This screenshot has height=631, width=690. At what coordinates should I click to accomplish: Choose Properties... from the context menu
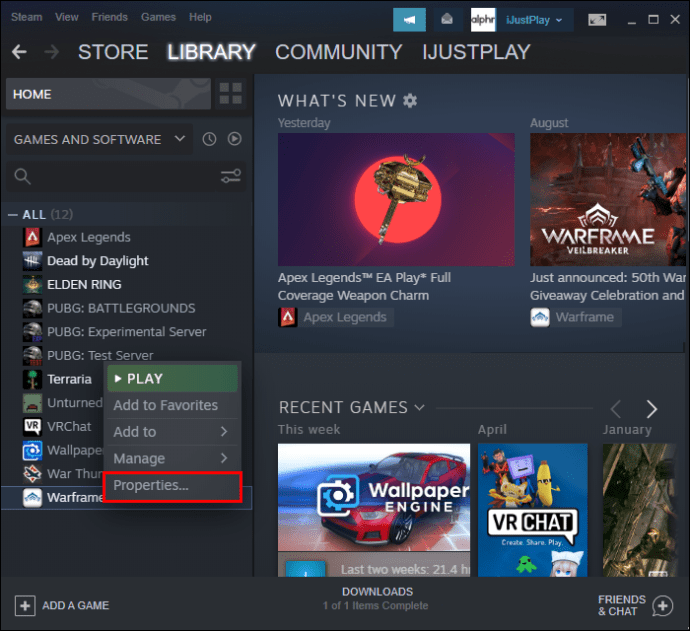(172, 486)
